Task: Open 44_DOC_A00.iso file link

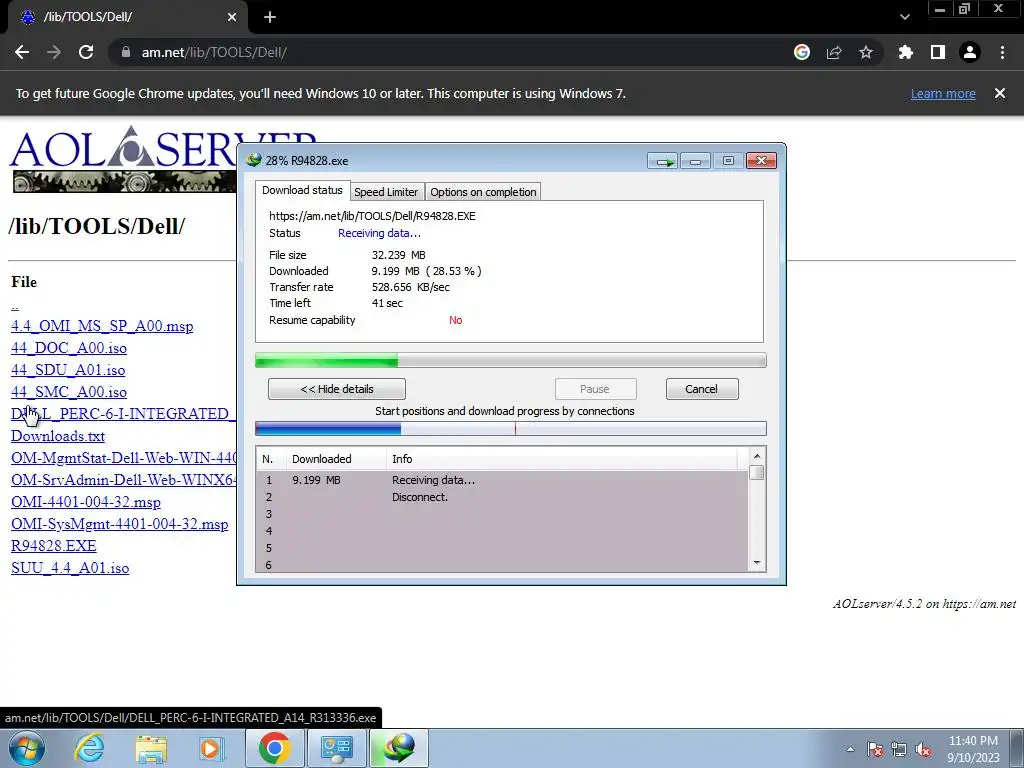Action: pos(69,348)
